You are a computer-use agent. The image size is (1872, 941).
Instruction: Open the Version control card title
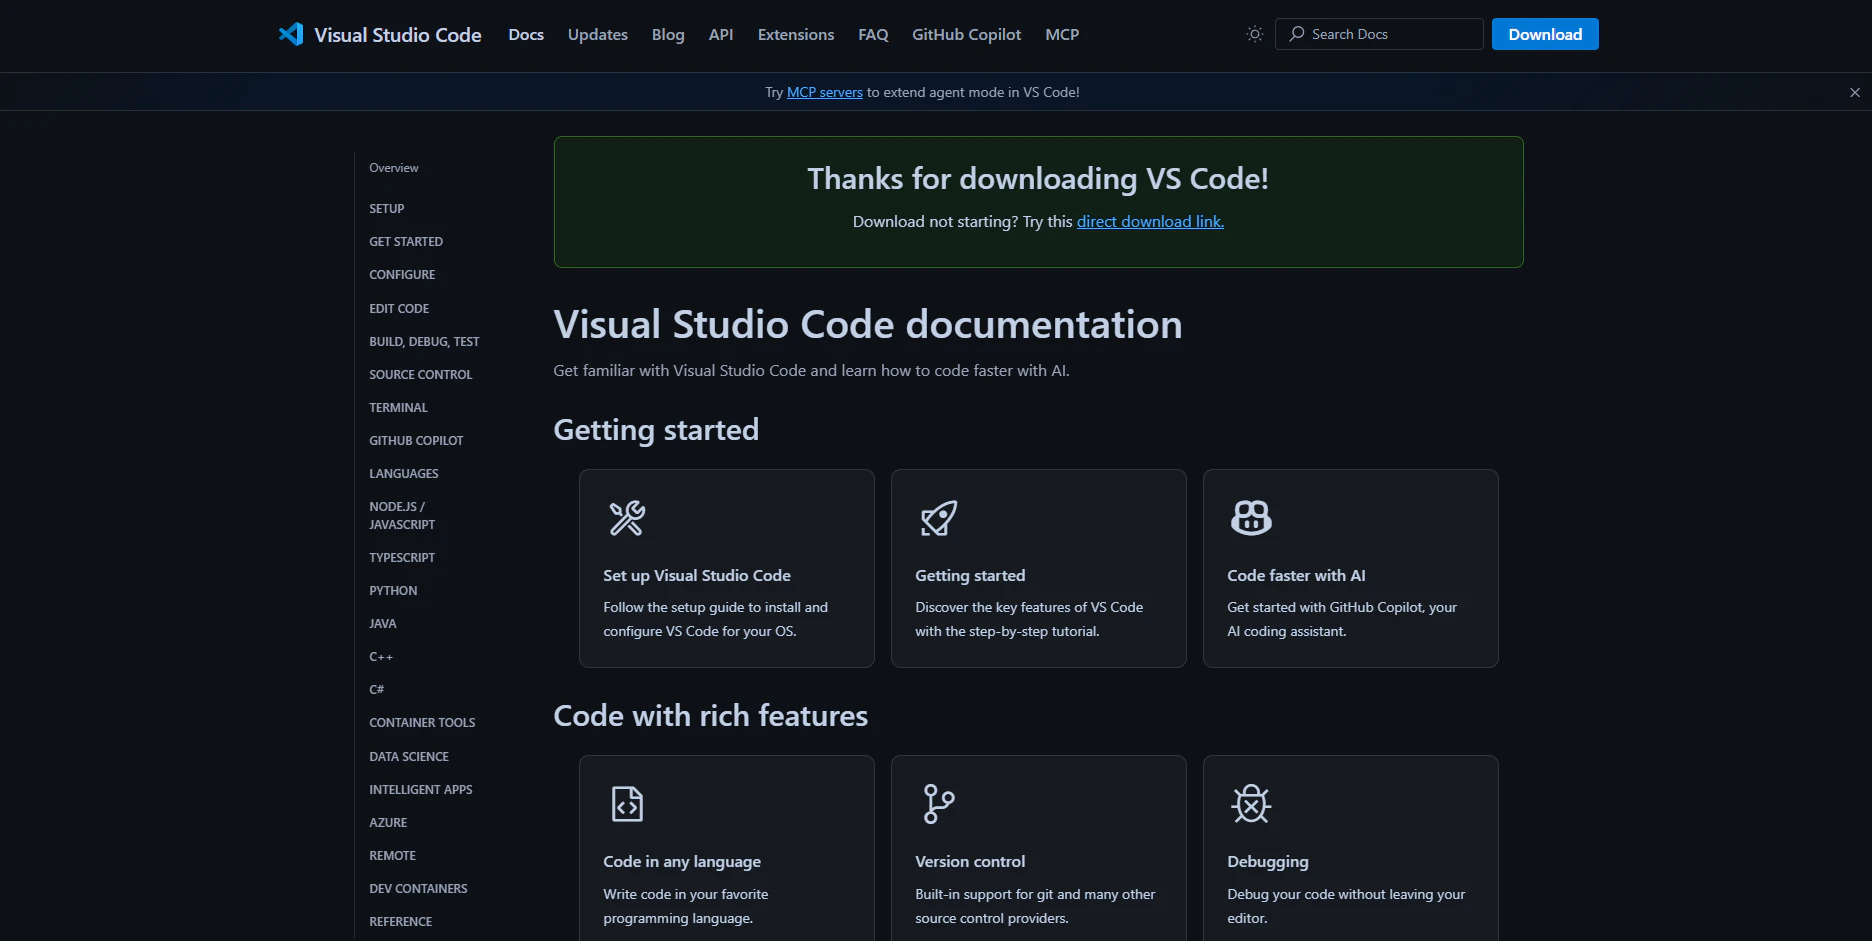click(970, 862)
